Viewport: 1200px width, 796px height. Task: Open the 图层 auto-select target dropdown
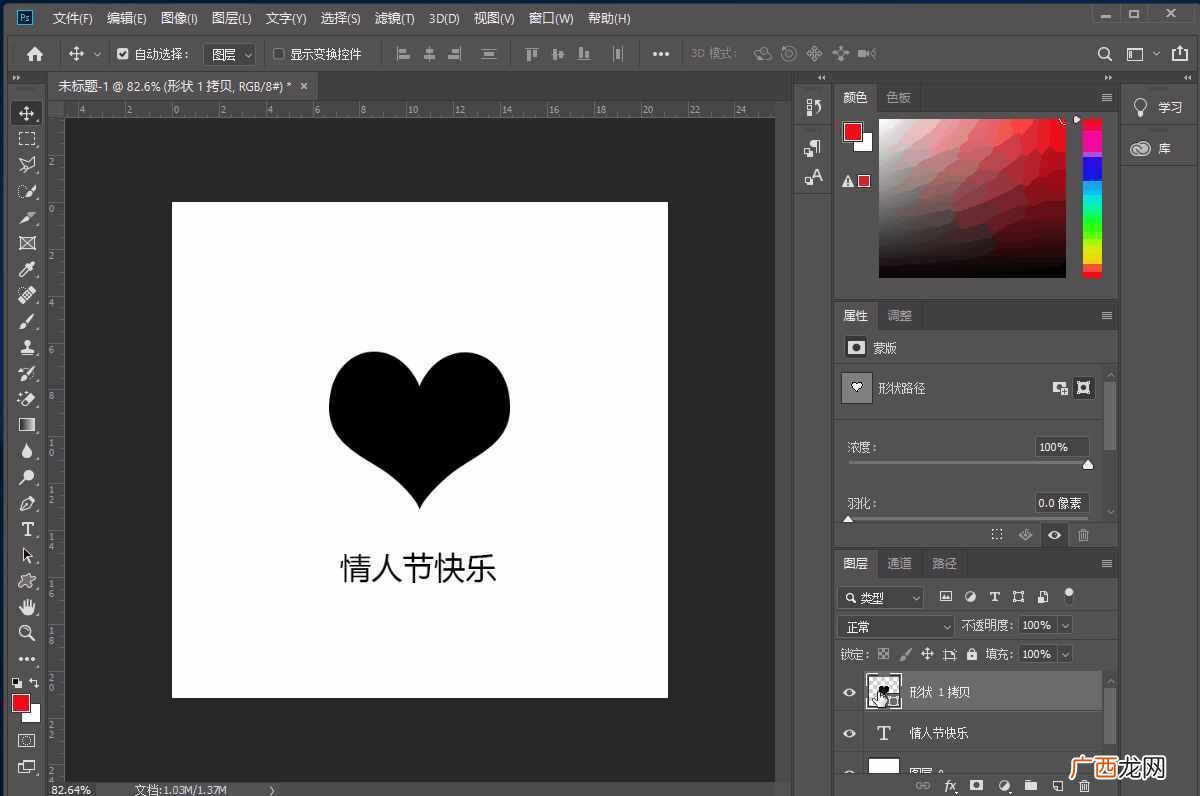tap(230, 54)
